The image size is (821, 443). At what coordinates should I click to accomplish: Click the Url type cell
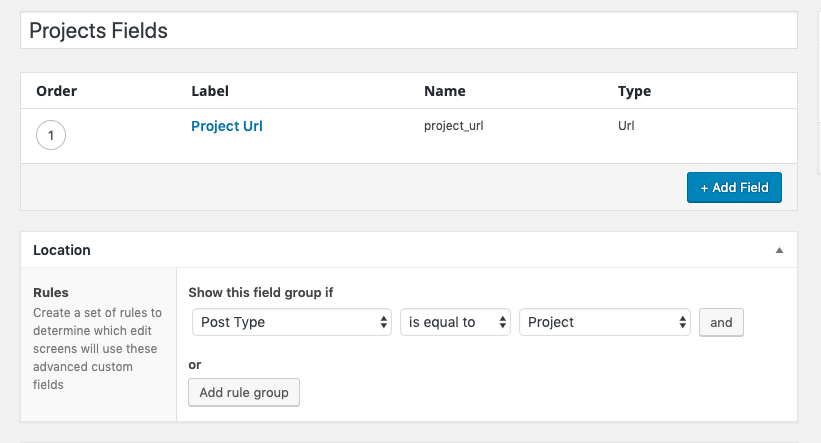click(626, 127)
